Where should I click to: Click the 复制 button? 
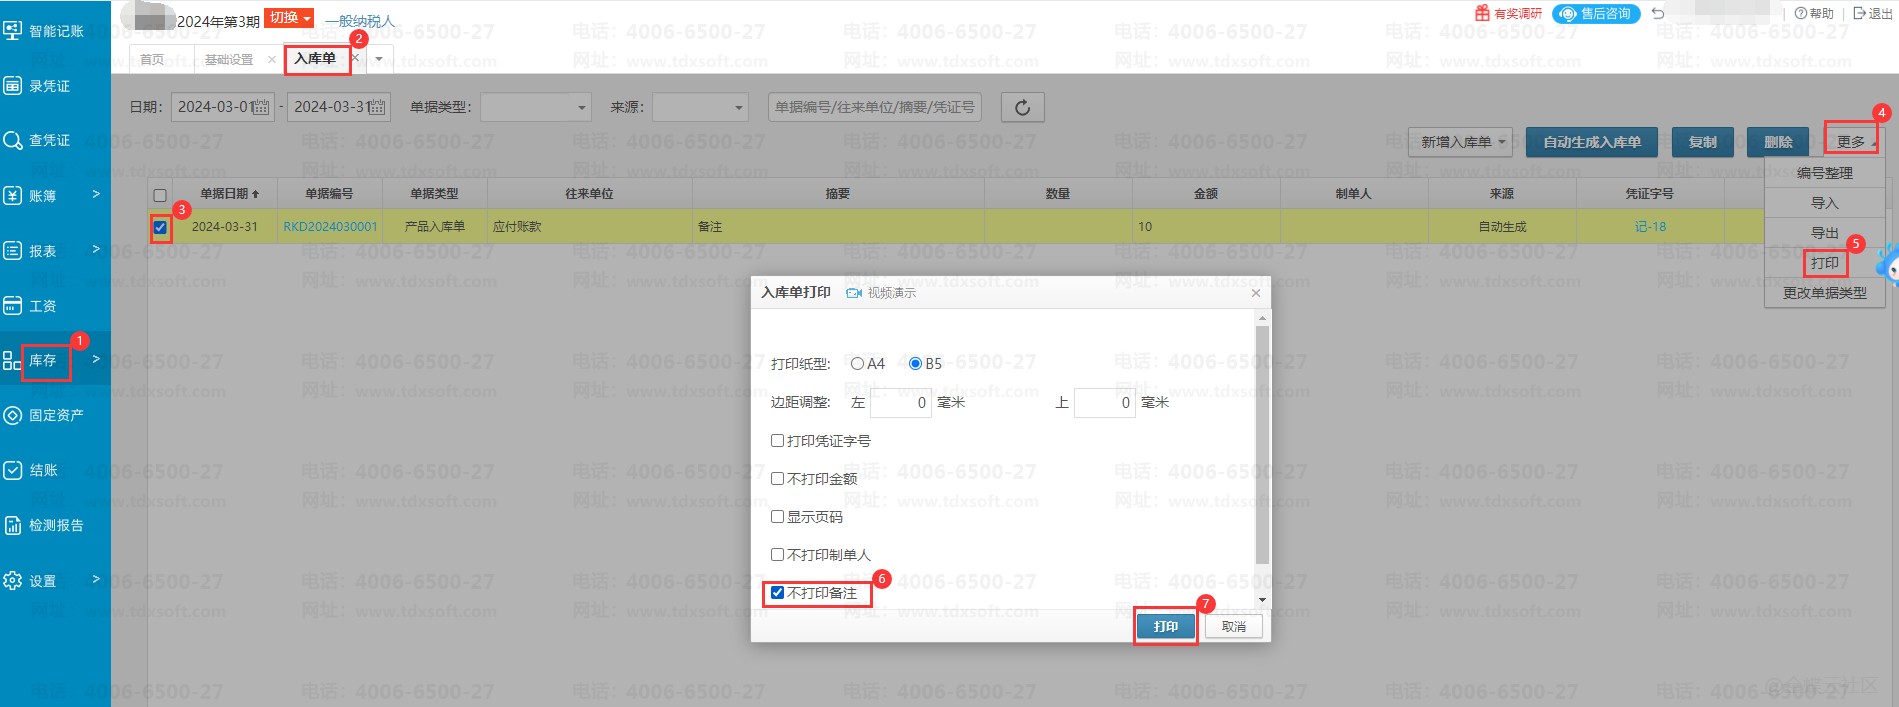point(1702,142)
